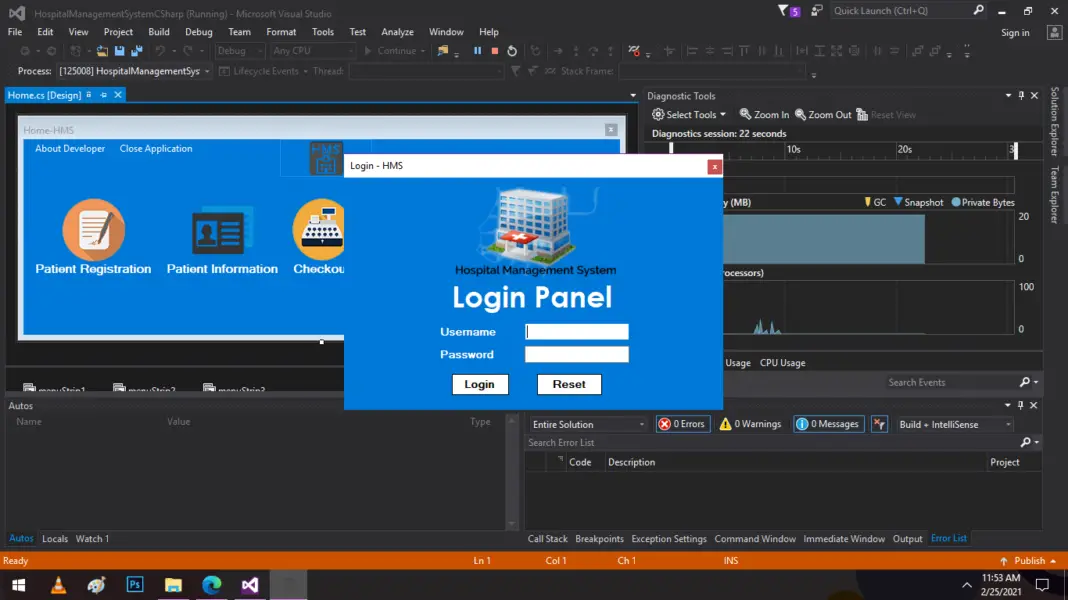Image resolution: width=1068 pixels, height=600 pixels.
Task: Click About Developer on the Home form
Action: coord(70,148)
